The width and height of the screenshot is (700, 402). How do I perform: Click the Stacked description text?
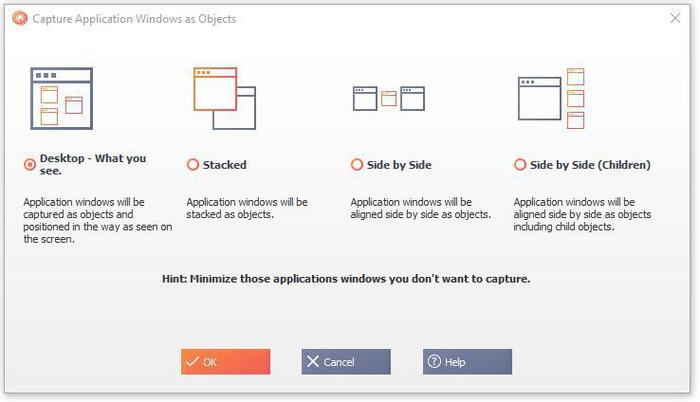tap(247, 208)
